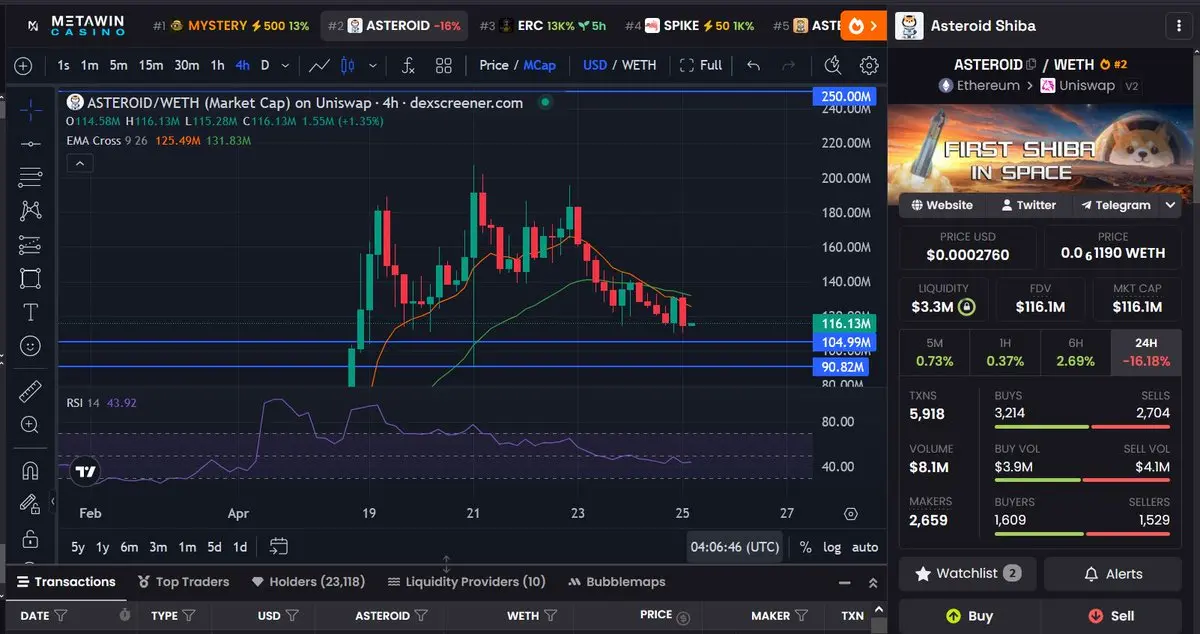Viewport: 1200px width, 634px height.
Task: Undo the last chart action
Action: pyautogui.click(x=753, y=66)
